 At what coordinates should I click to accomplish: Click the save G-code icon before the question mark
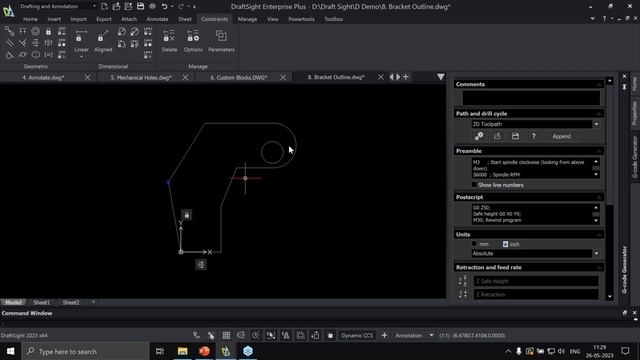coord(516,136)
